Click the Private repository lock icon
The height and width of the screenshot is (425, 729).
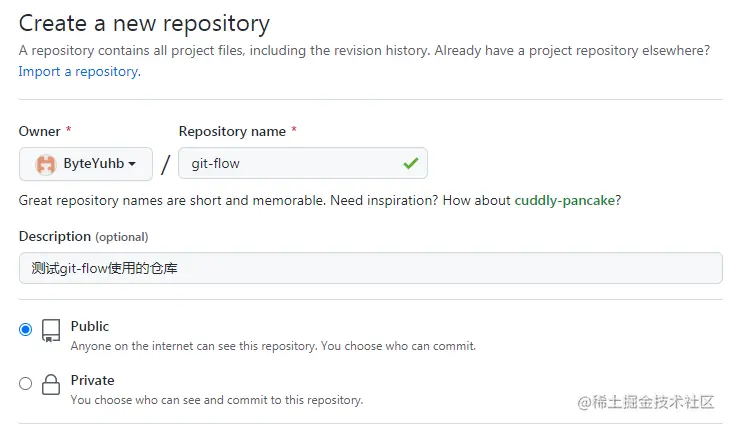pos(51,385)
